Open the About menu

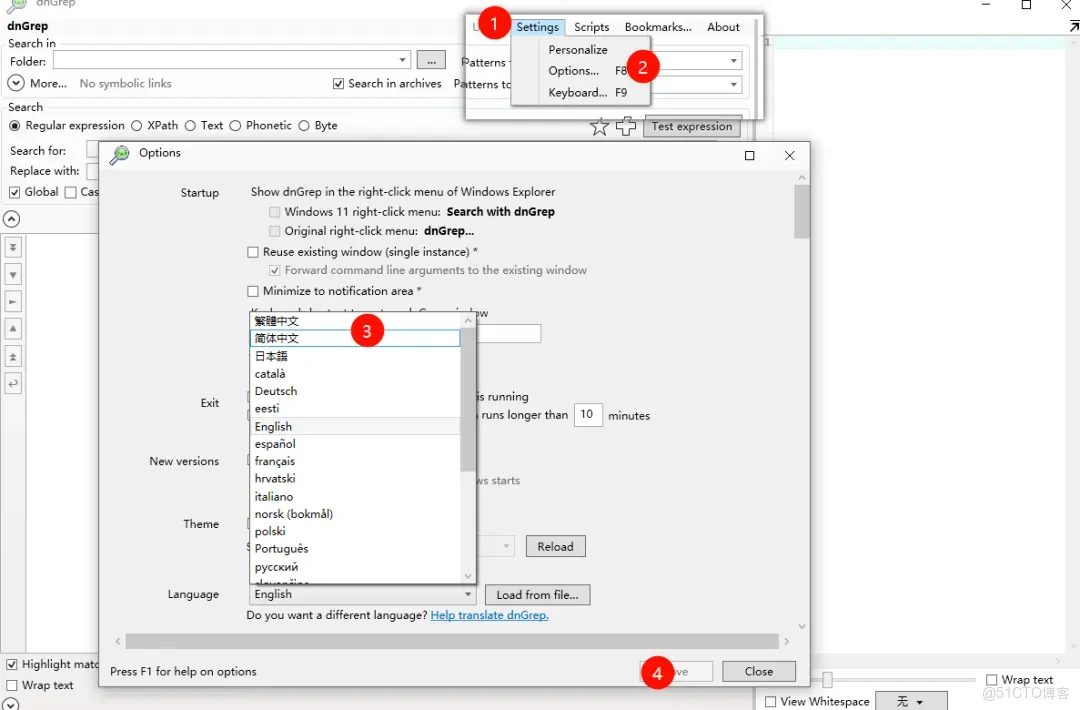click(723, 27)
